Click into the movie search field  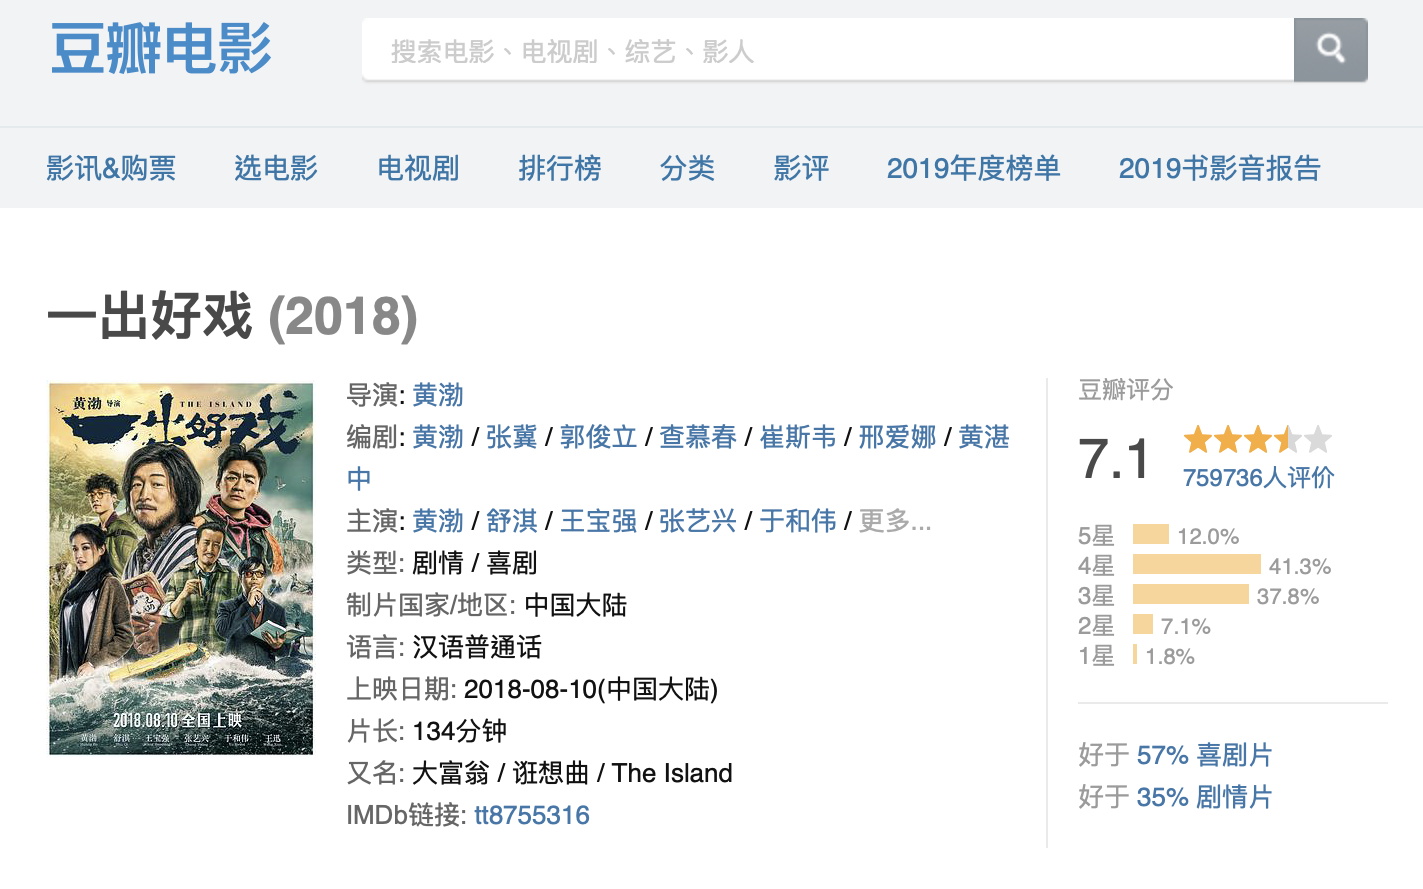[x=827, y=50]
